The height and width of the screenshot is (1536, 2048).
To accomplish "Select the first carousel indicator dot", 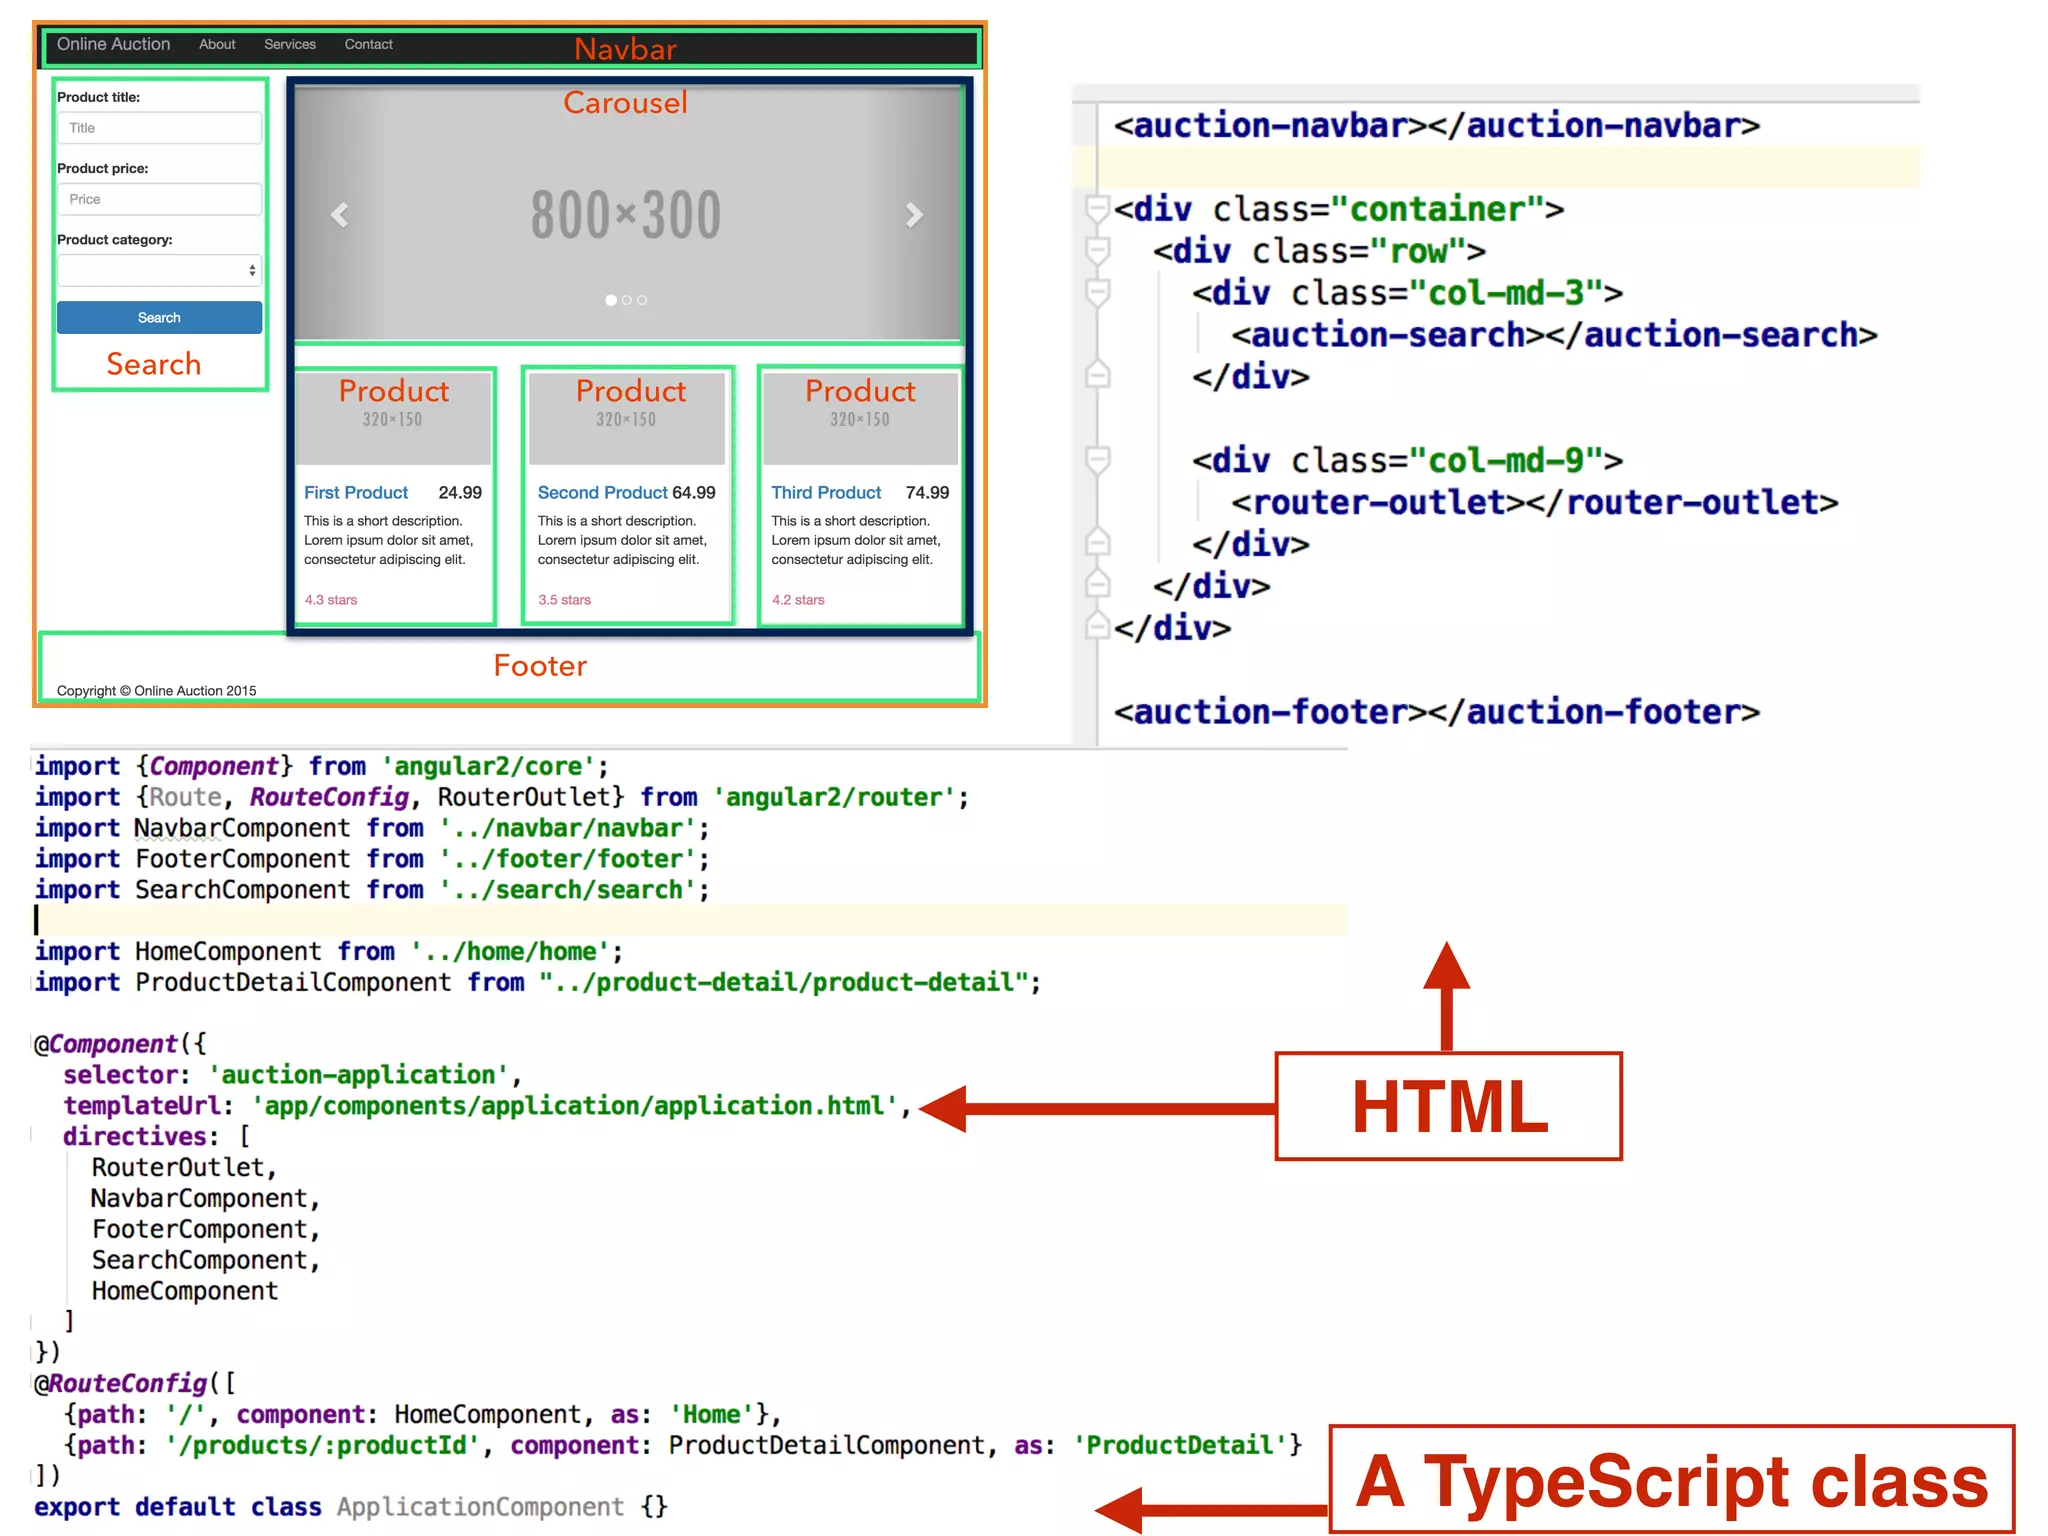I will 611,300.
